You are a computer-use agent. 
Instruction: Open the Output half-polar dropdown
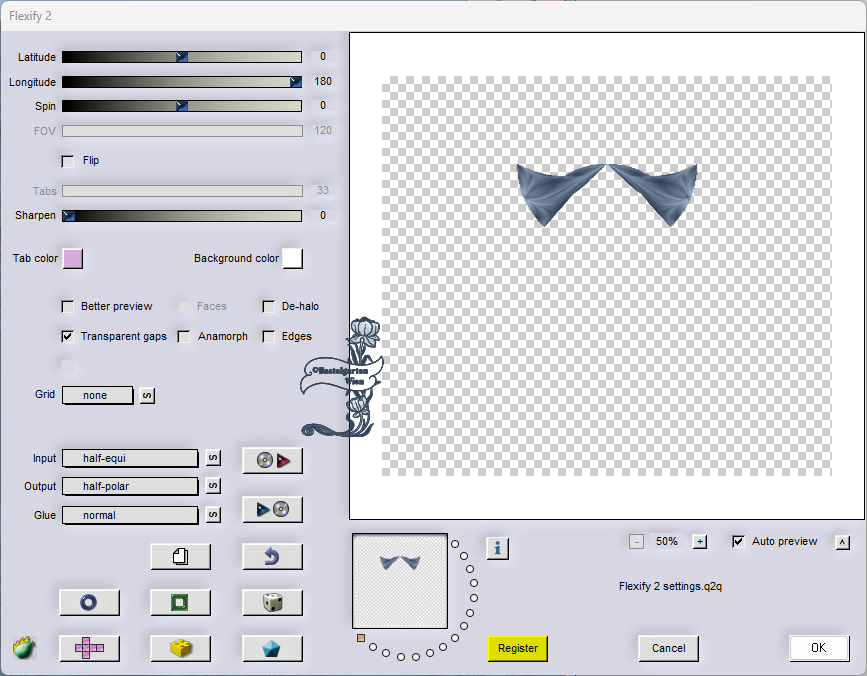[x=130, y=486]
